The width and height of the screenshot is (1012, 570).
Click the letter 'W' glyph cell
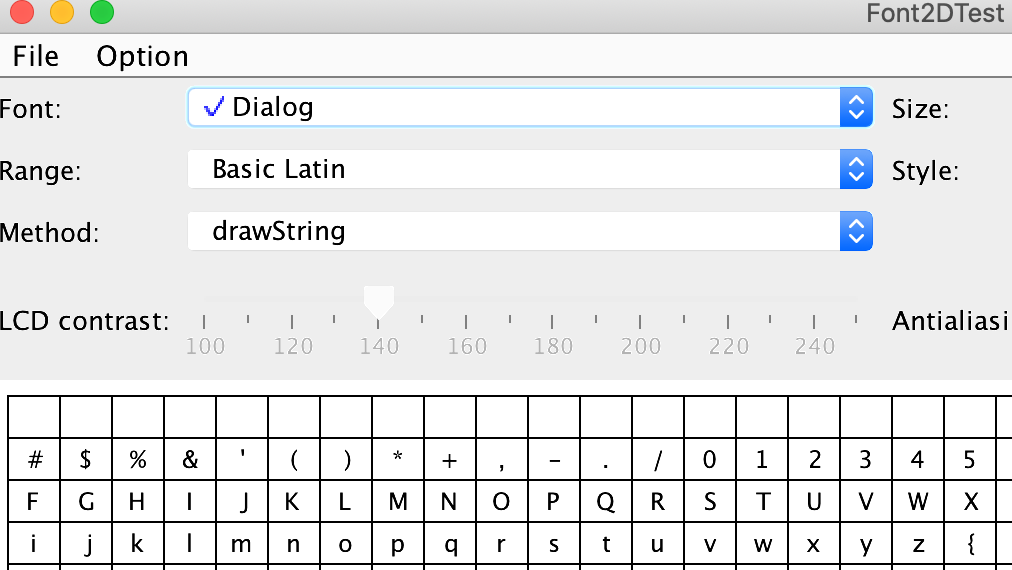[x=918, y=503]
